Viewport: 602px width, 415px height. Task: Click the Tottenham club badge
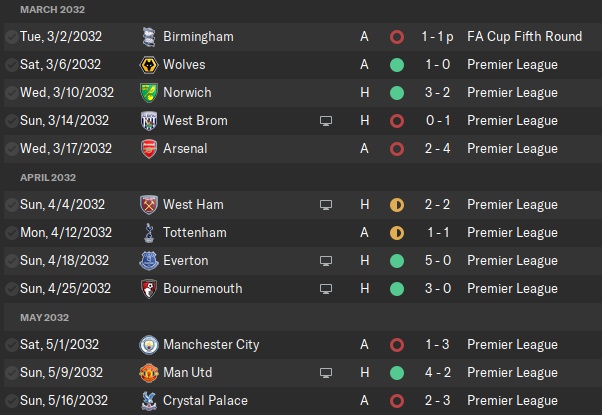pos(149,233)
